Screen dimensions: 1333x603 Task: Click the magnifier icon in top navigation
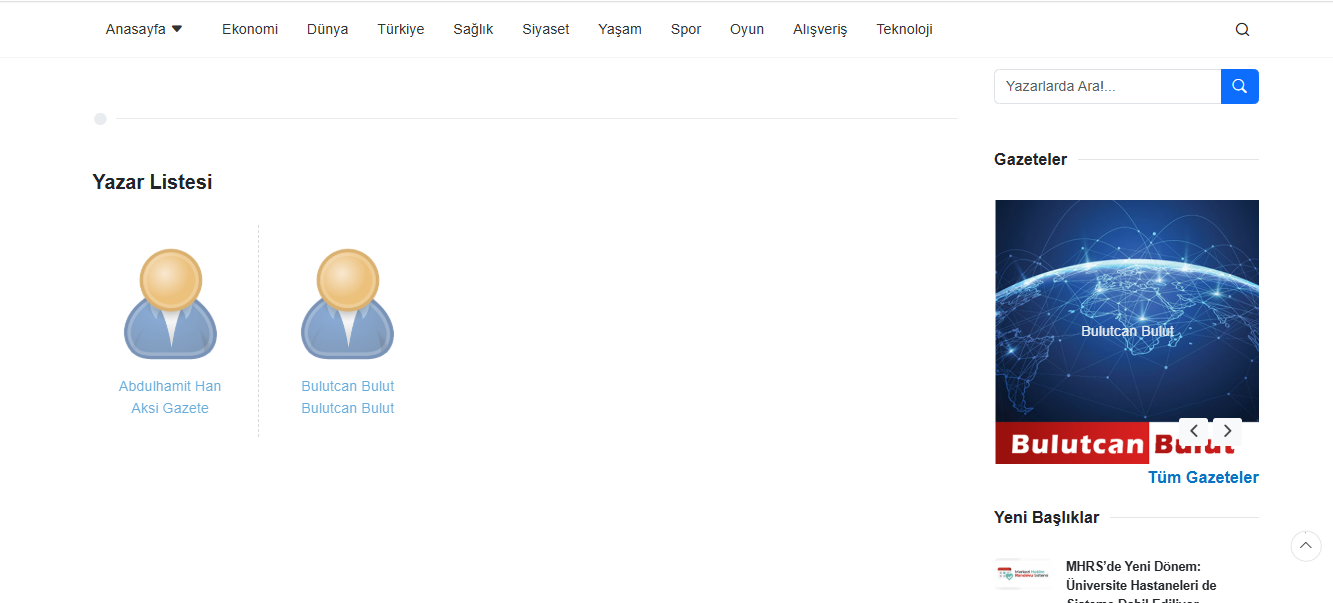click(x=1242, y=30)
